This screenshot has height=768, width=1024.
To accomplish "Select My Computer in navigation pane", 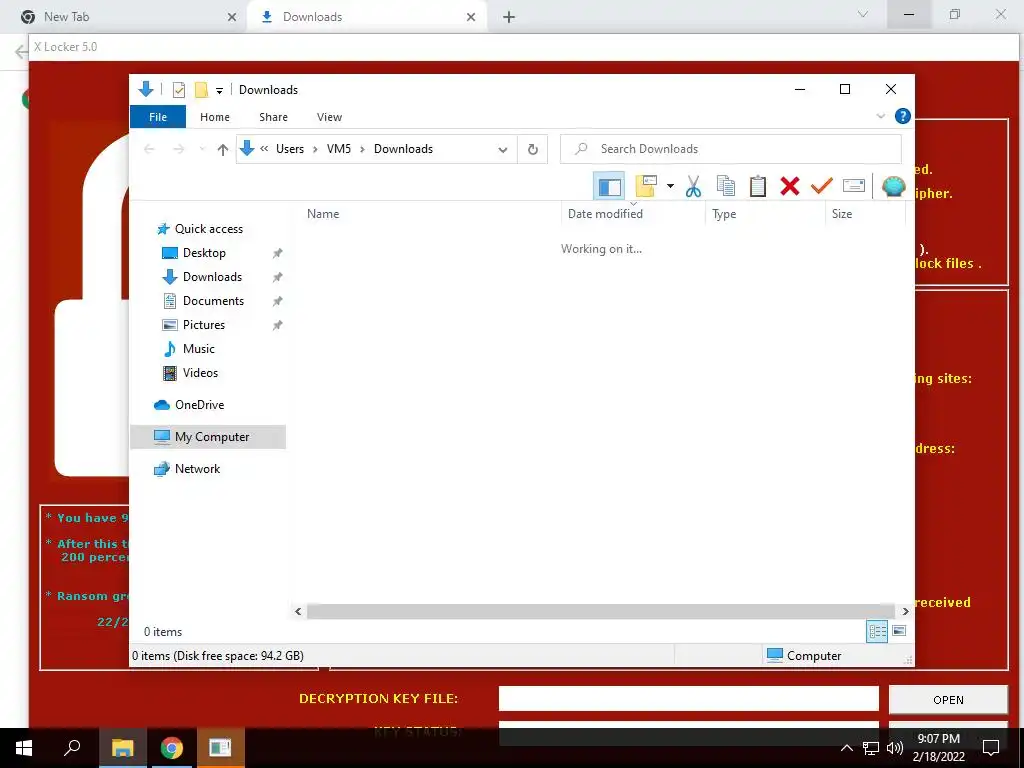I will click(x=208, y=437).
